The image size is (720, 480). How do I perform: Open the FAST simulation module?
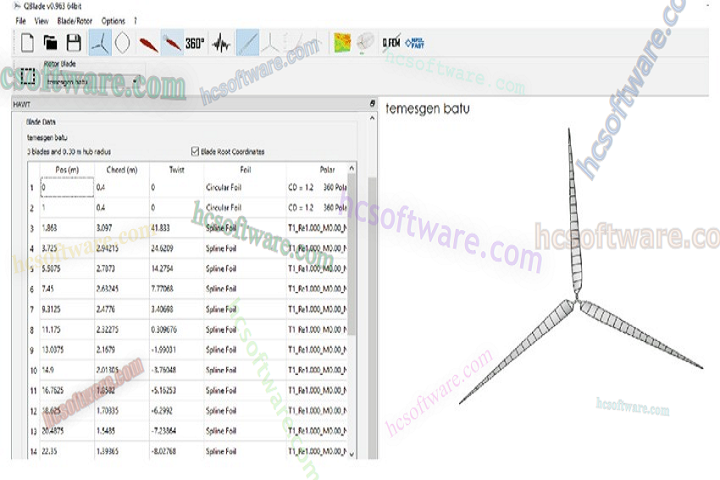pyautogui.click(x=415, y=43)
